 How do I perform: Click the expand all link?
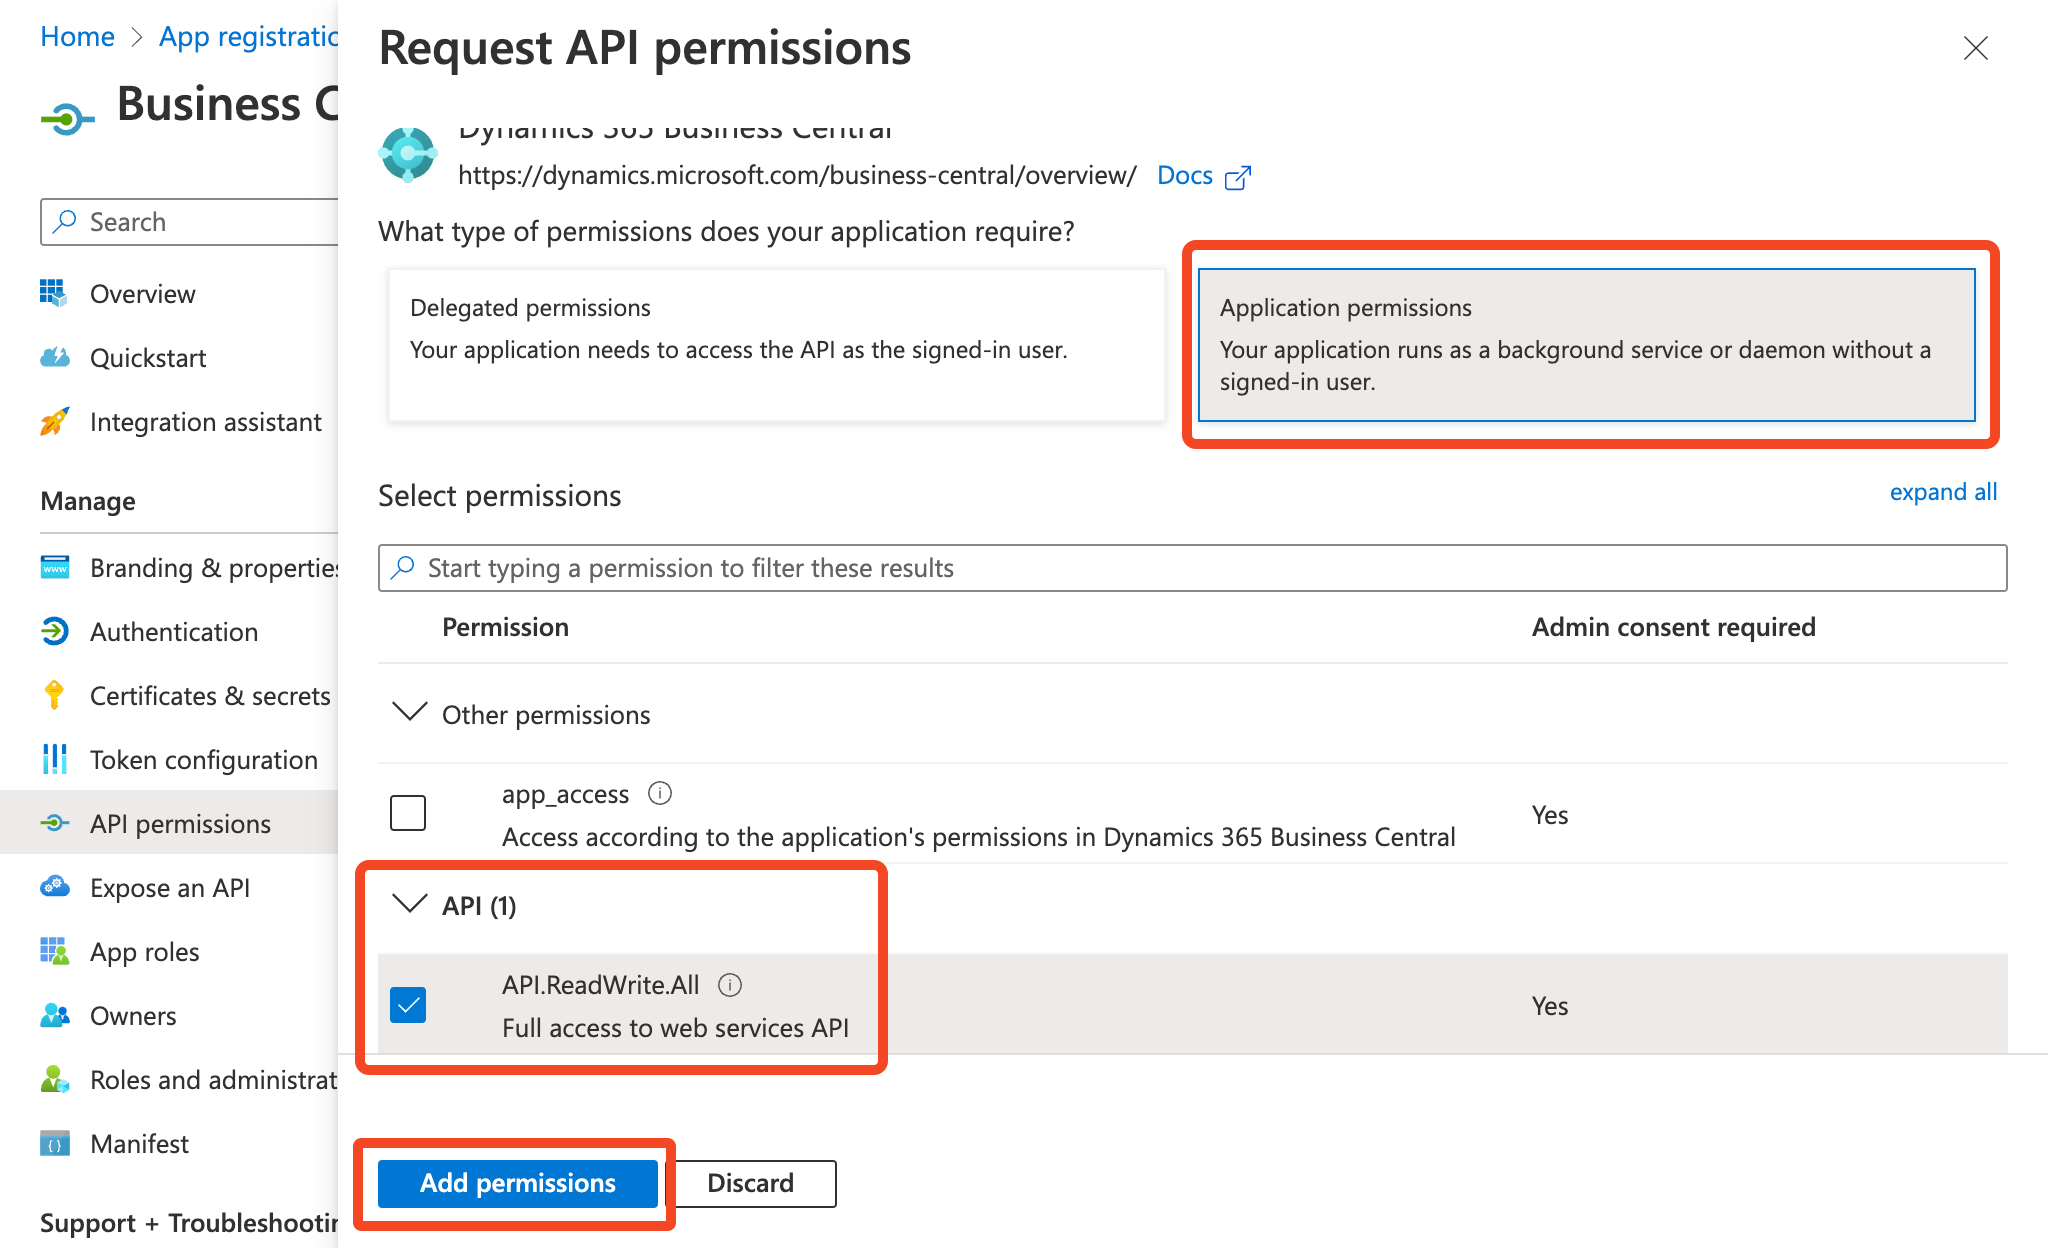[x=1943, y=492]
